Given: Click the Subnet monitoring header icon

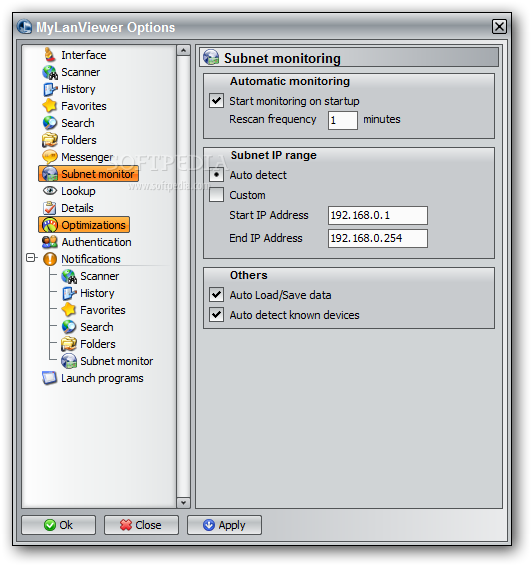Looking at the screenshot, I should 211,58.
